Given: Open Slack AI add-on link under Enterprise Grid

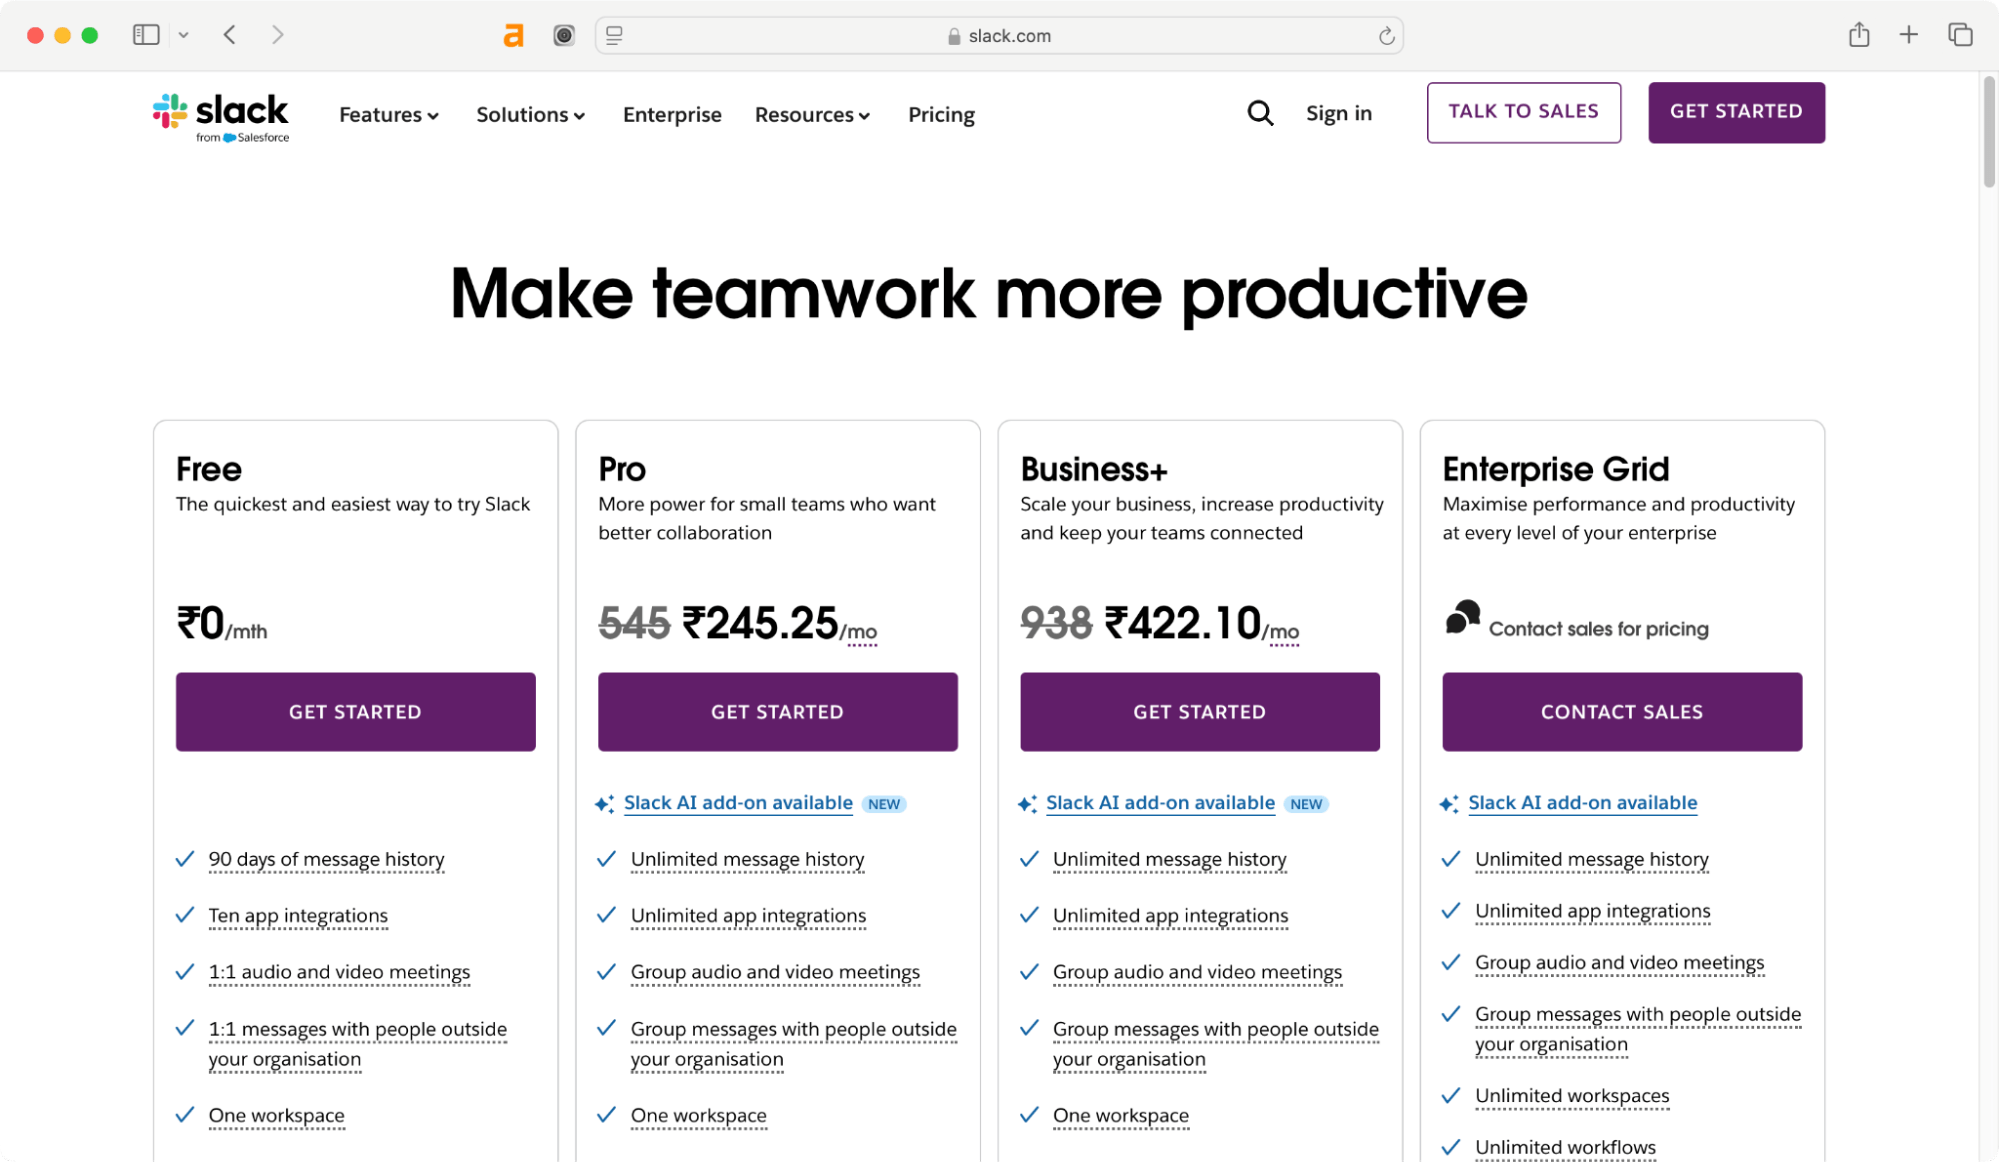Looking at the screenshot, I should [x=1582, y=803].
